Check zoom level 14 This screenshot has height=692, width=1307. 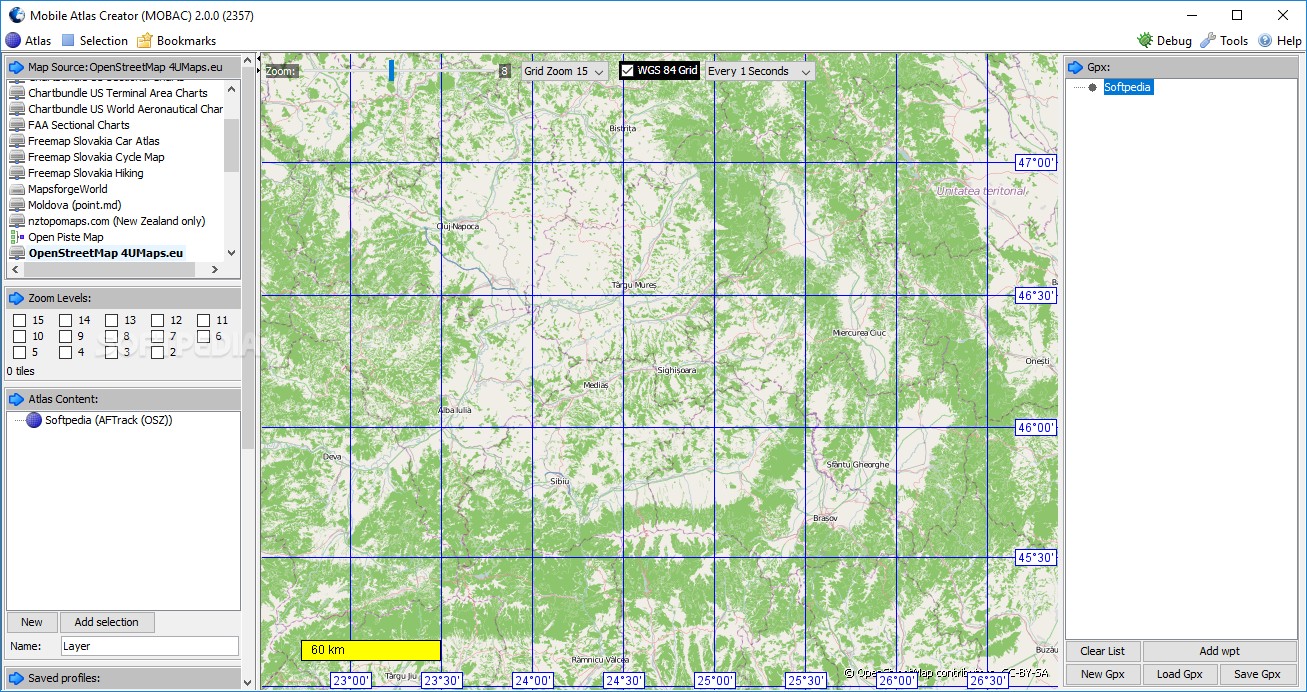click(65, 320)
